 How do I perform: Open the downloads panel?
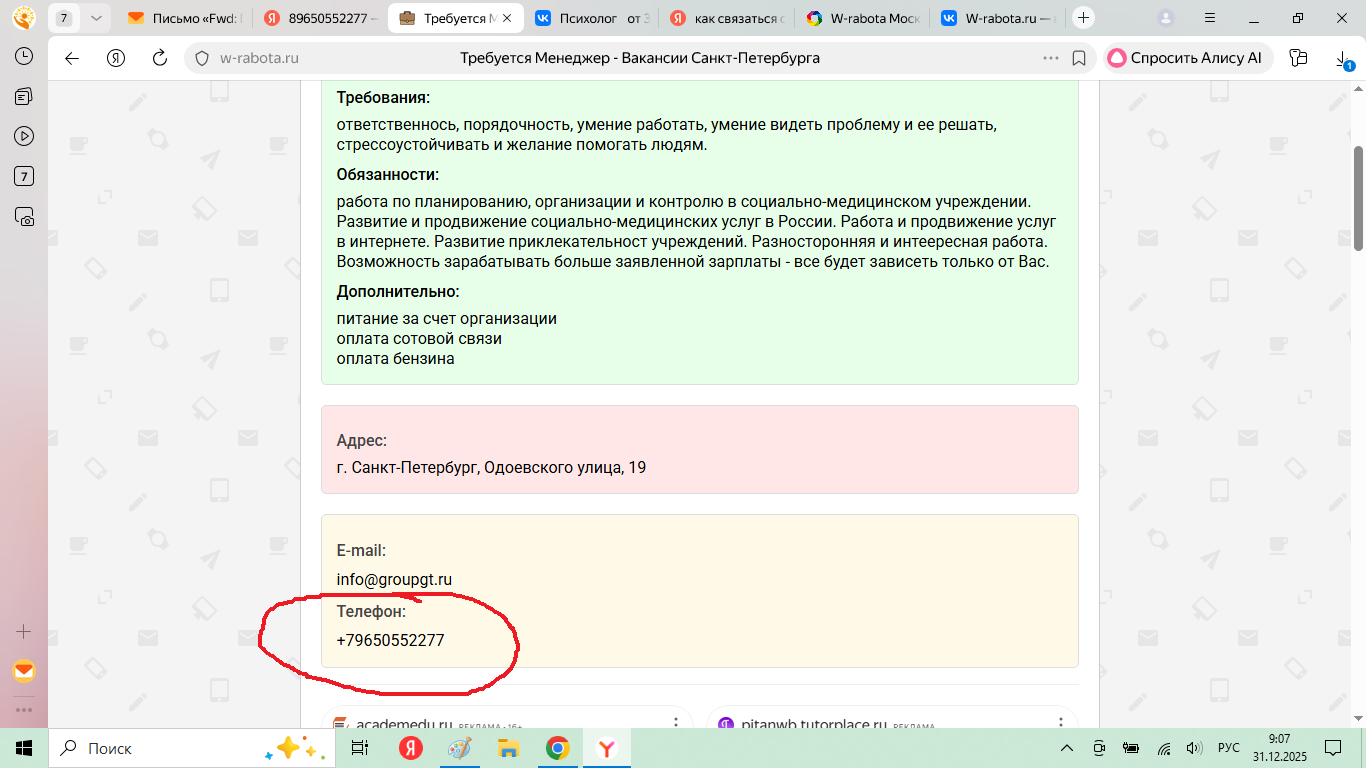tap(1342, 59)
